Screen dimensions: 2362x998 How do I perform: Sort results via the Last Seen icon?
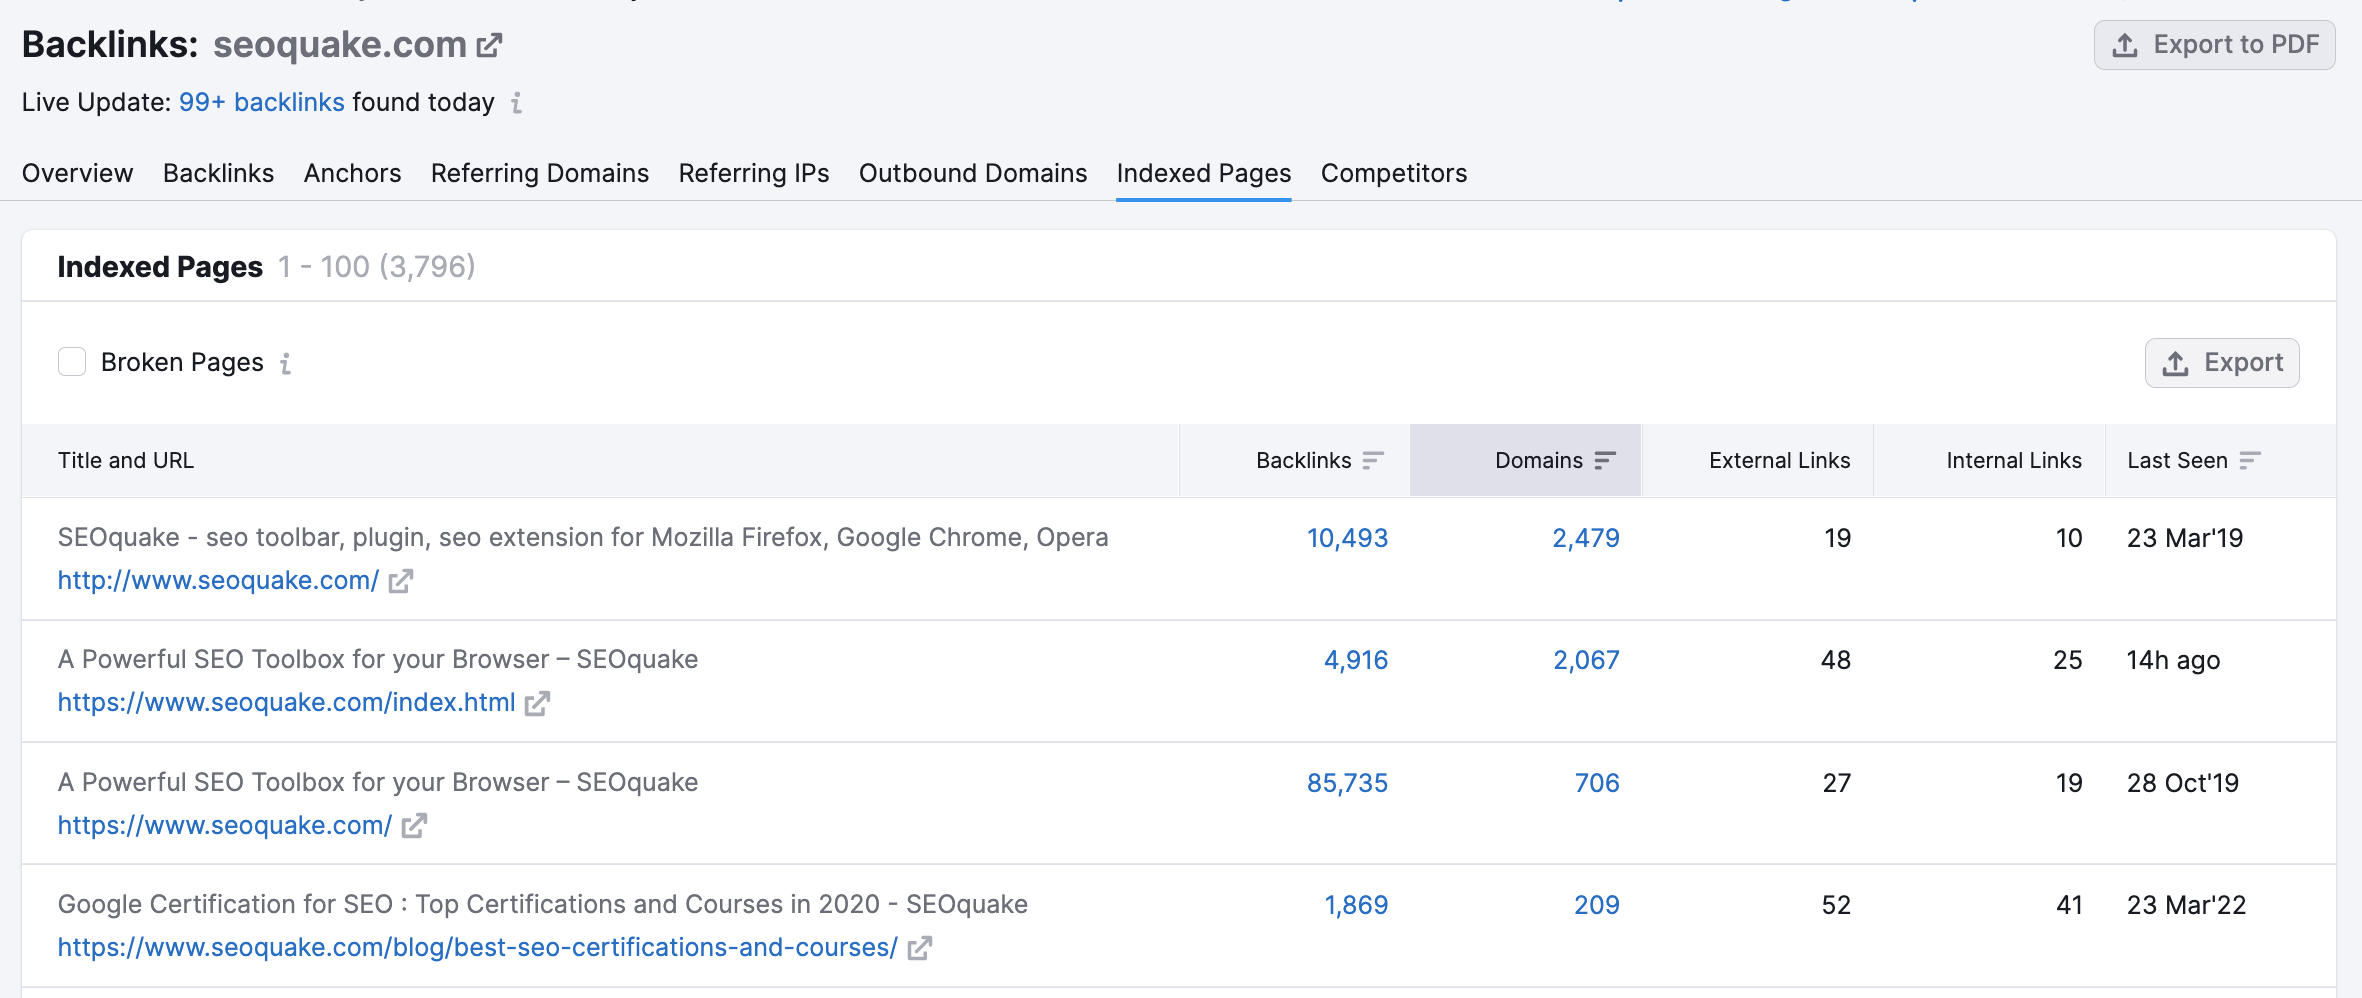click(2248, 460)
